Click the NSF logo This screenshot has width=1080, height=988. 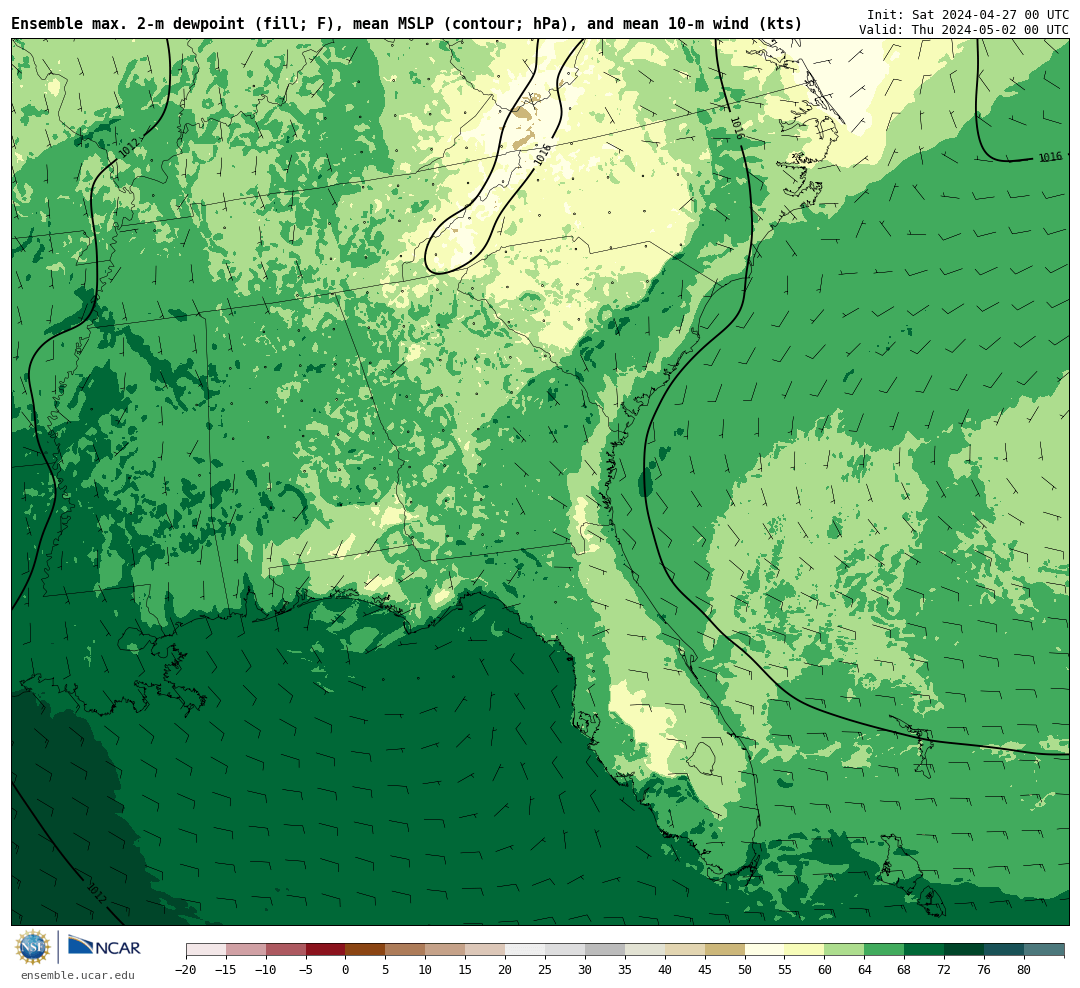[33, 947]
